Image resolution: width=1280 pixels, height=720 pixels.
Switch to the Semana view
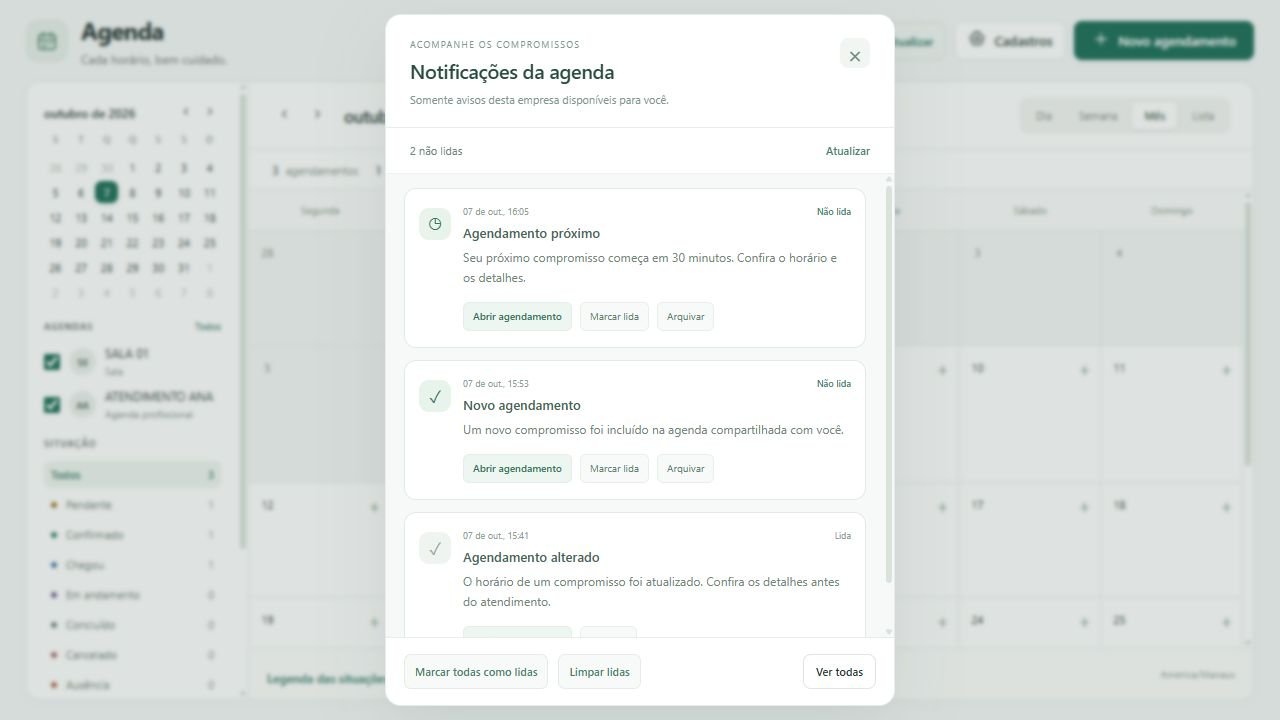(x=1098, y=116)
